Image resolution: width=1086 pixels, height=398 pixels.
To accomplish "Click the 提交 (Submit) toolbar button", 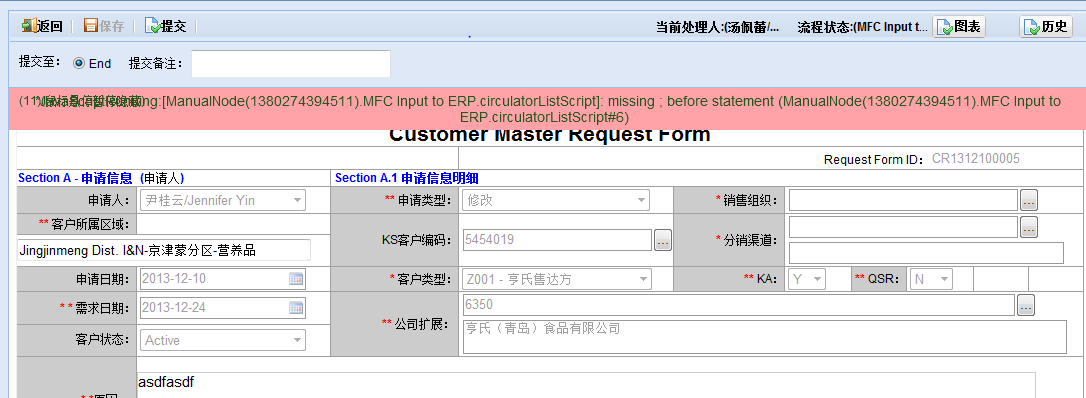I will click(x=166, y=26).
